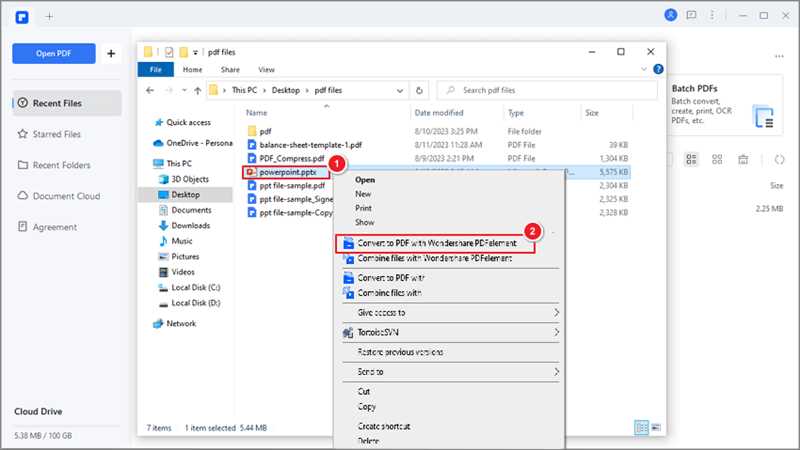The height and width of the screenshot is (450, 800).
Task: Open the Home ribbon tab
Action: pyautogui.click(x=192, y=69)
